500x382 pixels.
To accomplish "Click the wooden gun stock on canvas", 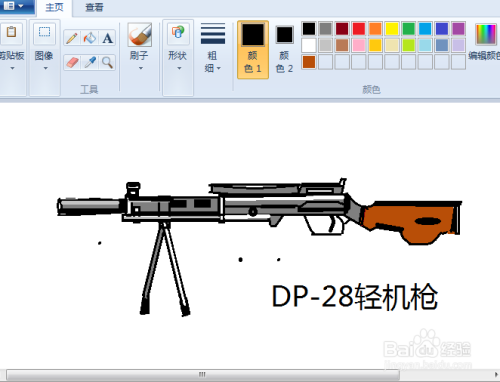I will (411, 222).
